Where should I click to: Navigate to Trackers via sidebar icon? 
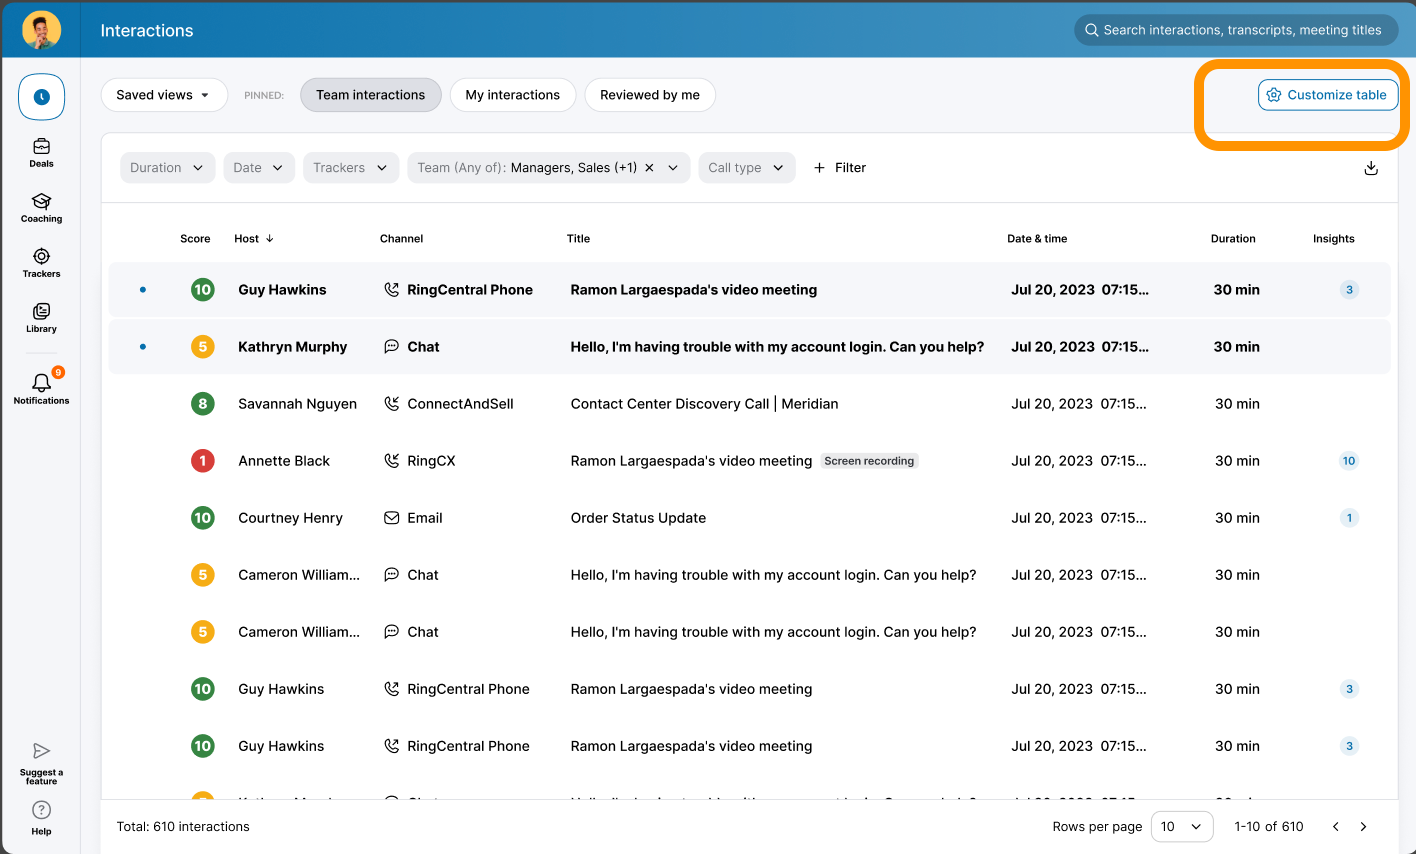tap(41, 262)
